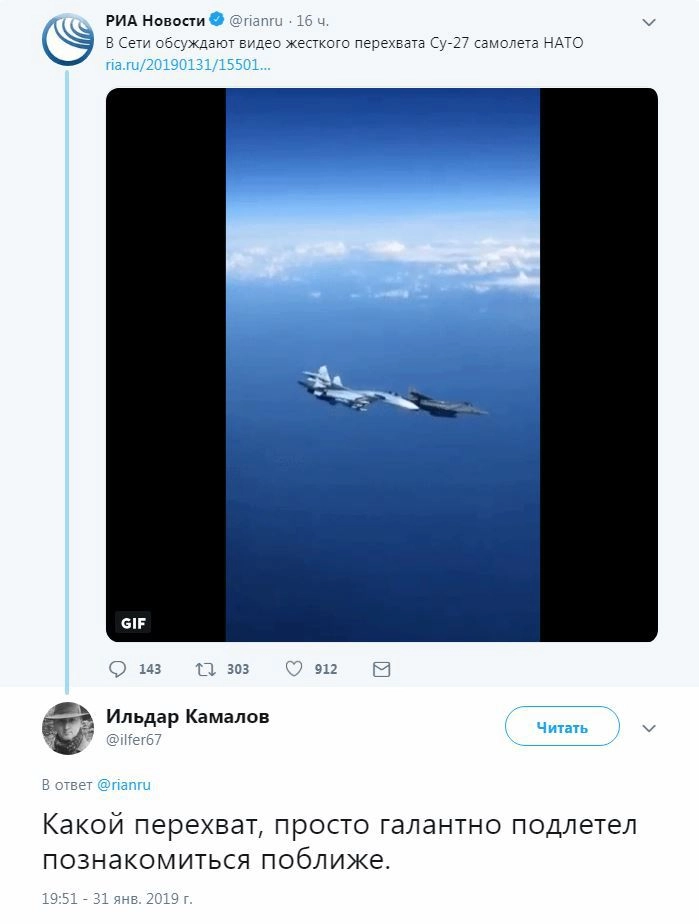Image resolution: width=699 pixels, height=924 pixels.
Task: Open the chevron menu beside Читать
Action: [x=649, y=727]
